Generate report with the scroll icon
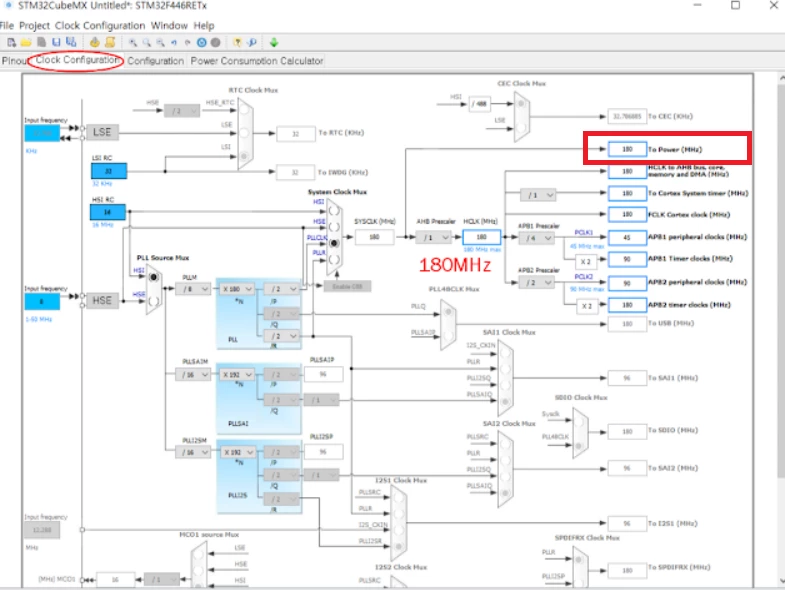 (110, 43)
